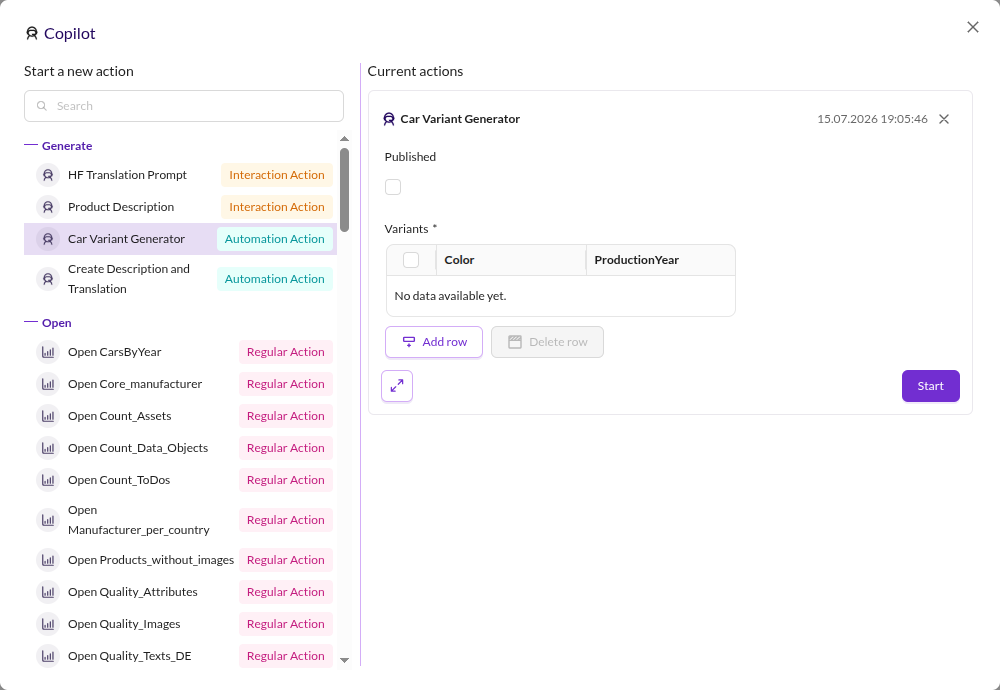Click the Color column header
Viewport: 1000px width, 690px height.
pyautogui.click(x=511, y=260)
